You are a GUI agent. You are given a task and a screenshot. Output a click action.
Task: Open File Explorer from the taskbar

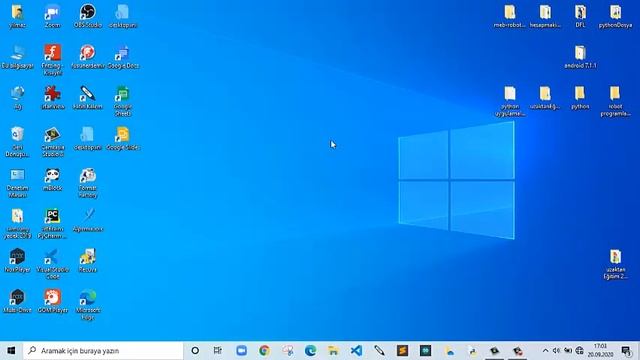coord(333,351)
